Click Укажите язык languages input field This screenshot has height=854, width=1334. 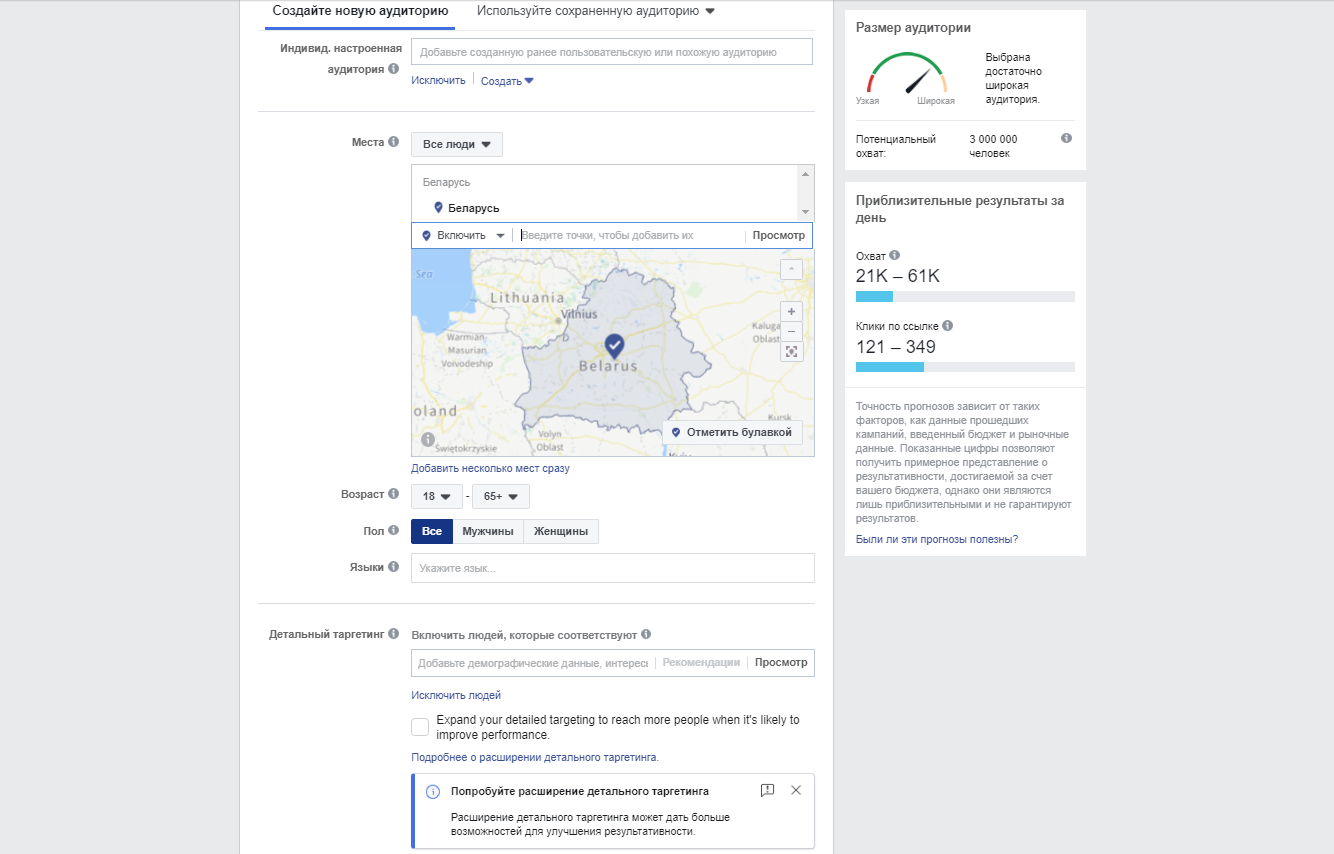coord(613,568)
